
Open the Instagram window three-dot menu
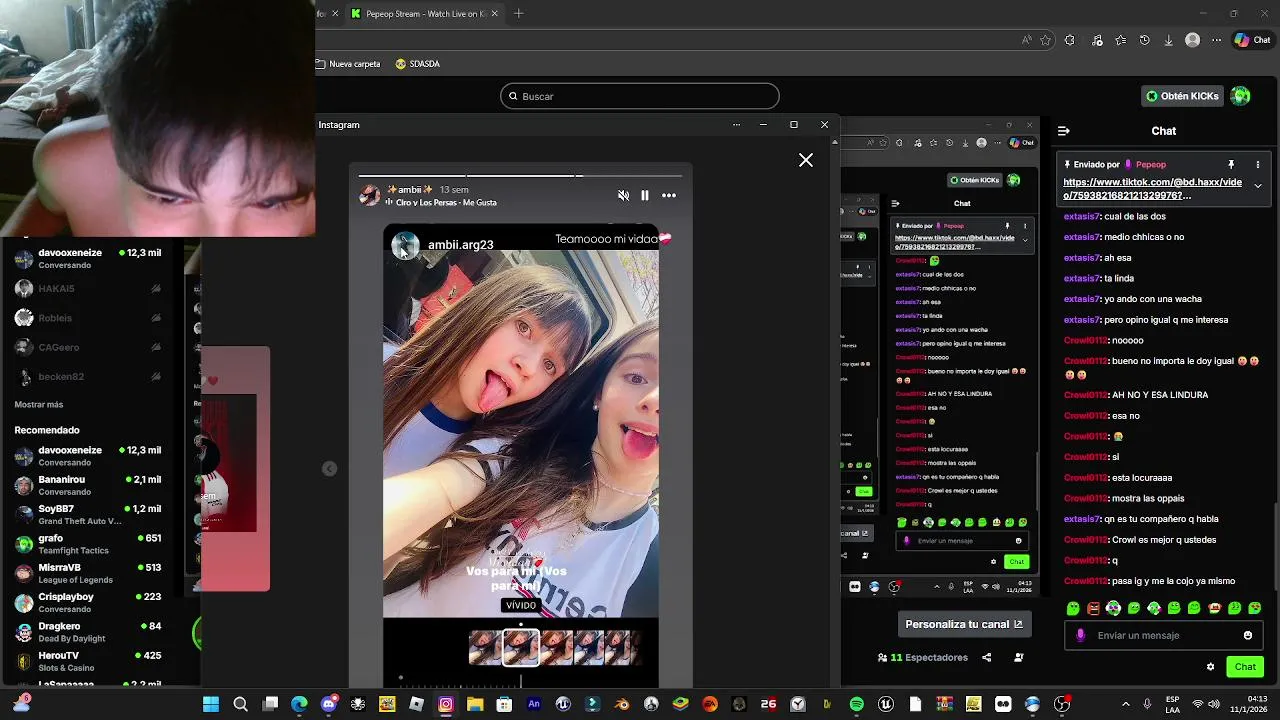click(x=737, y=125)
